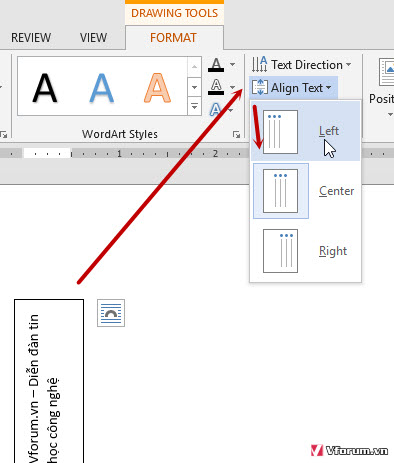The height and width of the screenshot is (463, 394).
Task: Open the Align Text dropdown
Action: [293, 88]
